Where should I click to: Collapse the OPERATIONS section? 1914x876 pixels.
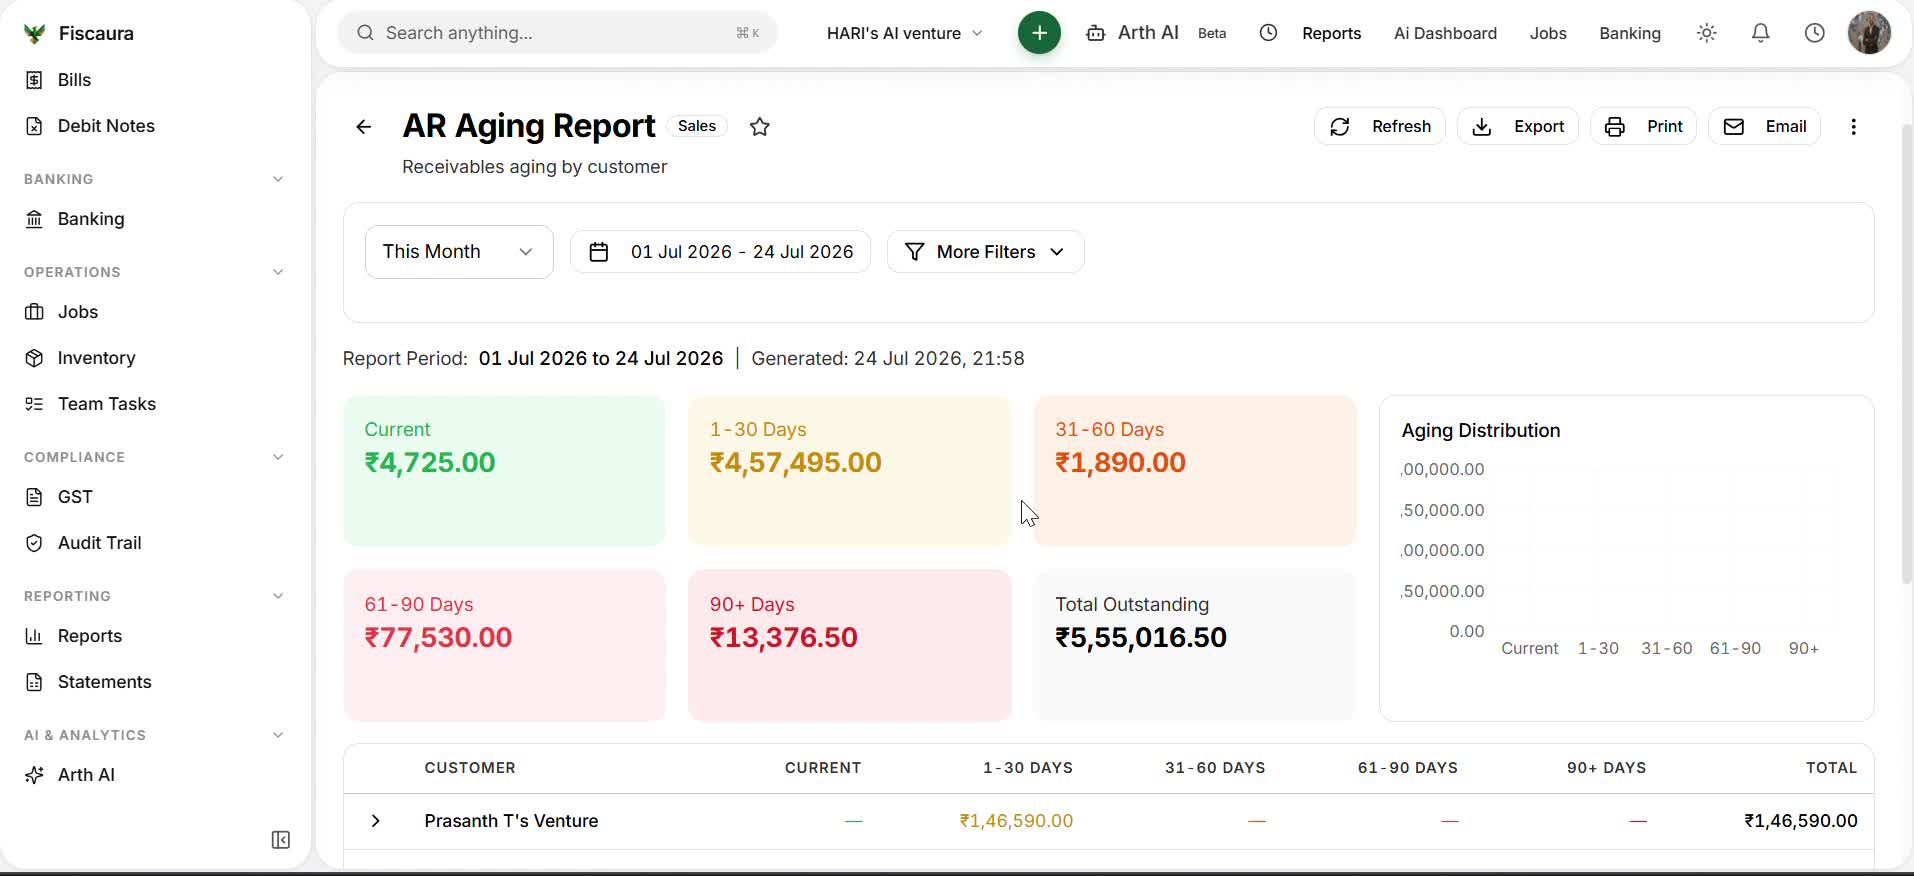pyautogui.click(x=278, y=272)
